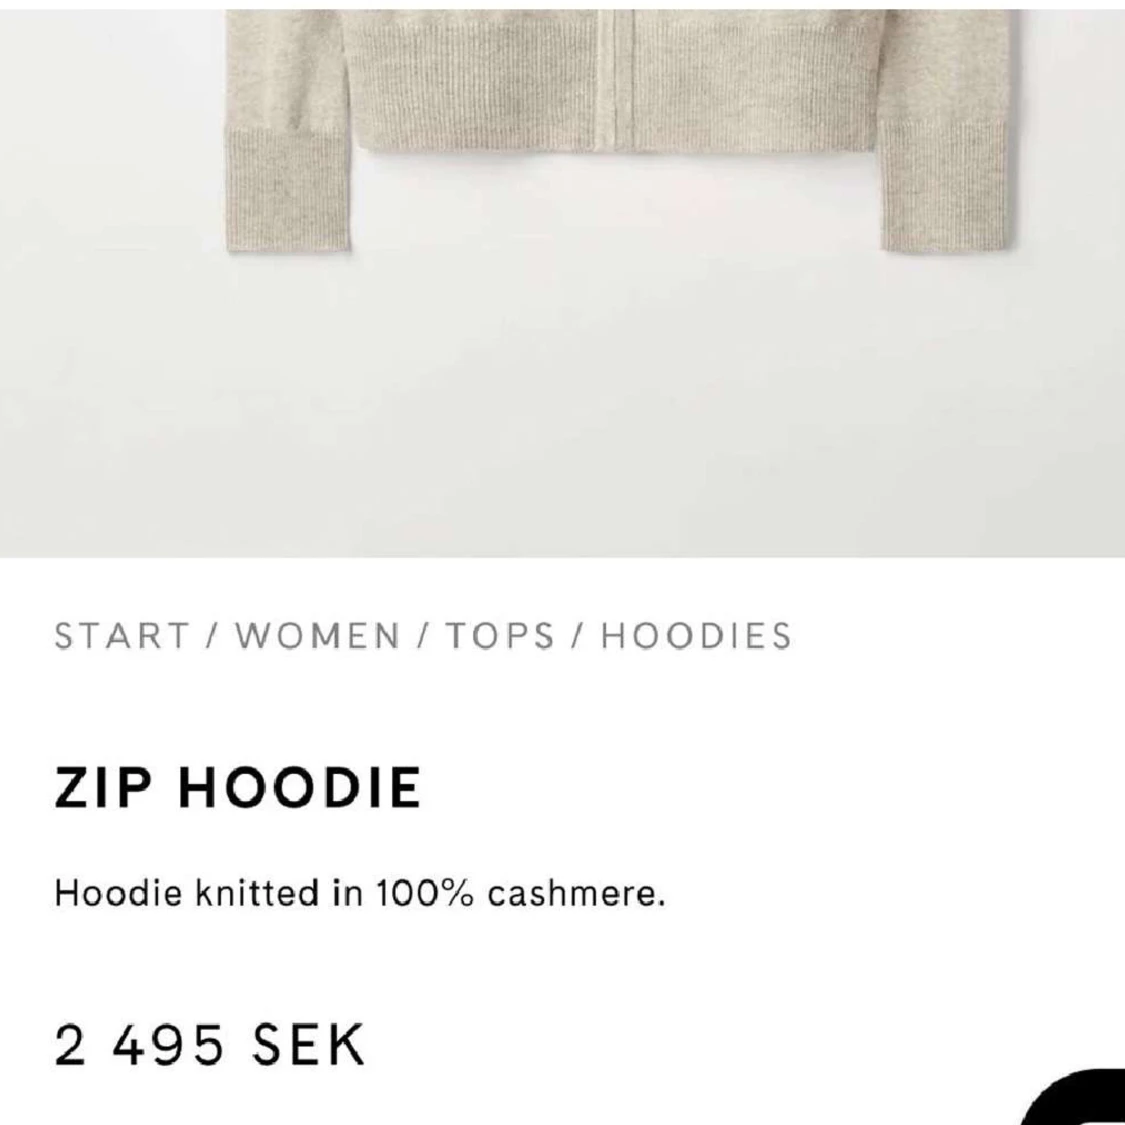Tap the hoodie's right sleeve cuff
The image size is (1125, 1125).
coord(943,187)
